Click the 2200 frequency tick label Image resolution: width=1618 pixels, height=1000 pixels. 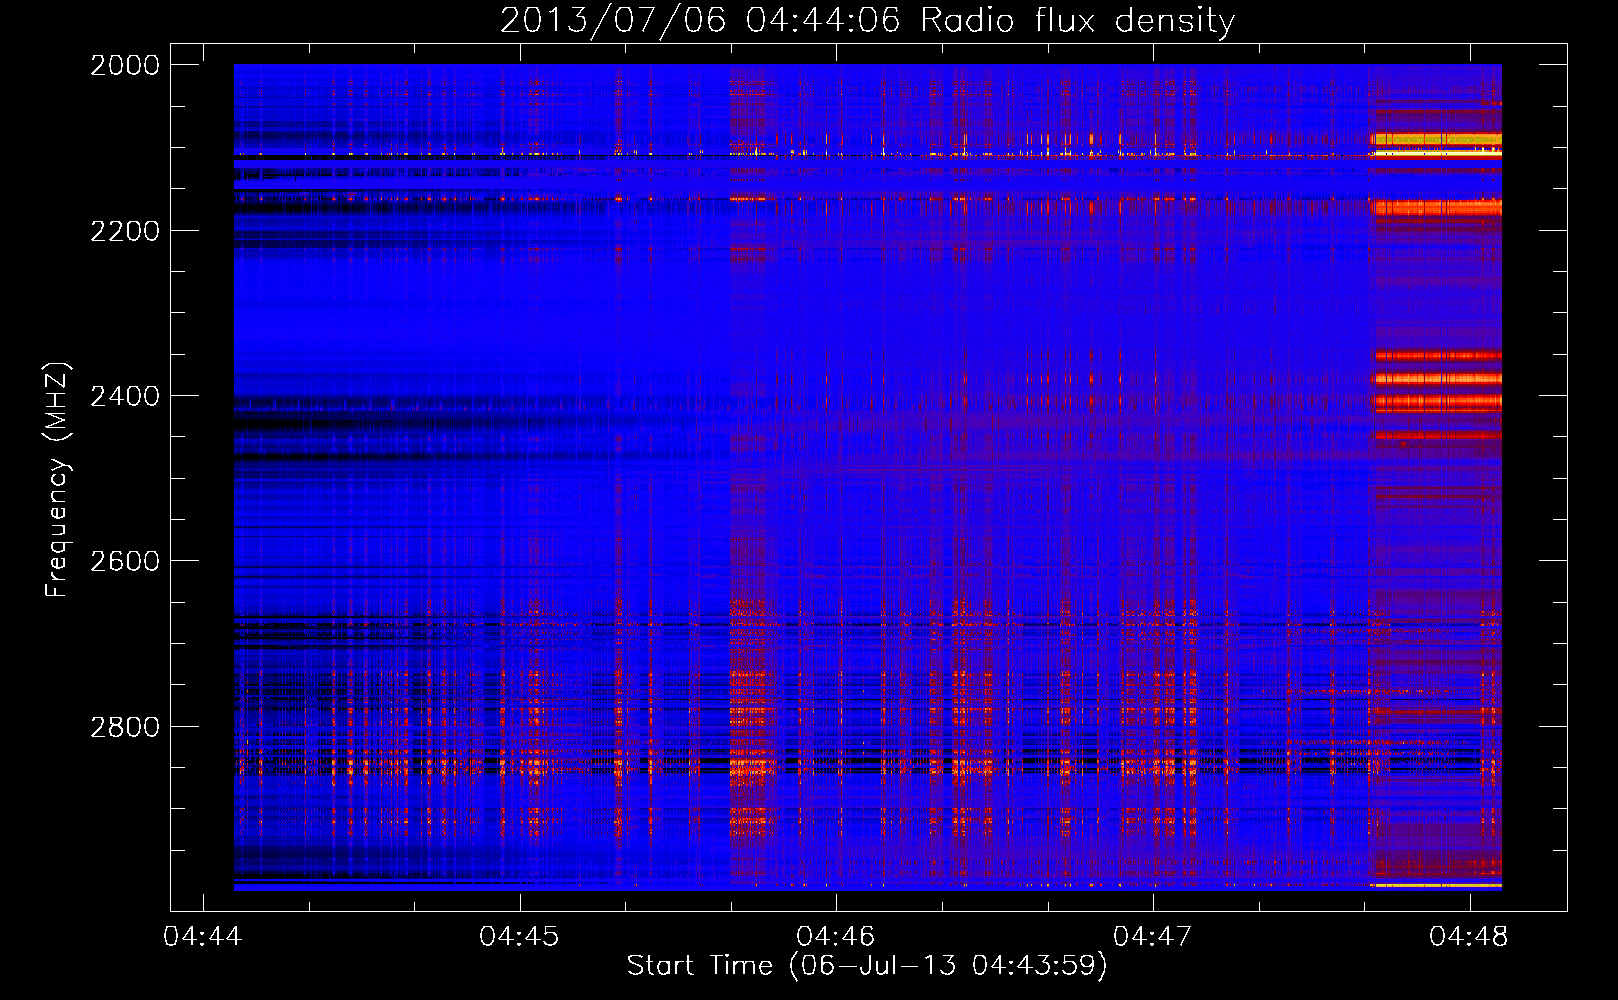(x=125, y=231)
